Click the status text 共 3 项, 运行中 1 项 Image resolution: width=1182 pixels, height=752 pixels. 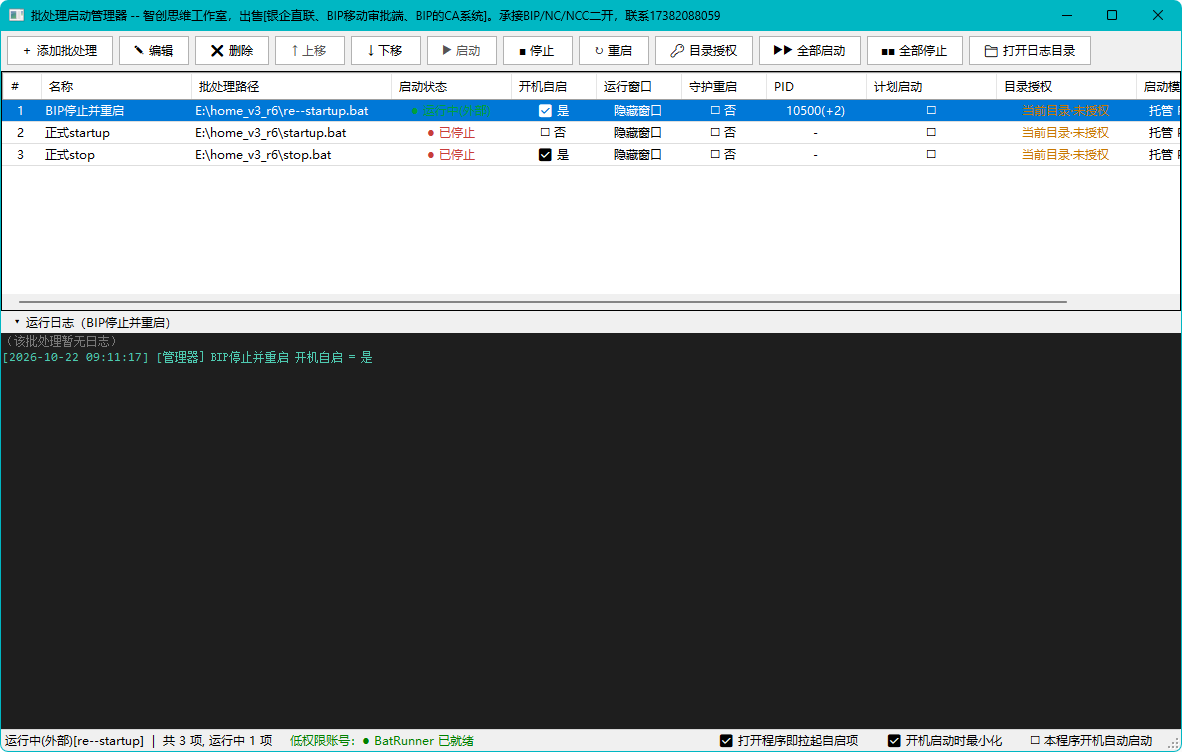(x=217, y=741)
